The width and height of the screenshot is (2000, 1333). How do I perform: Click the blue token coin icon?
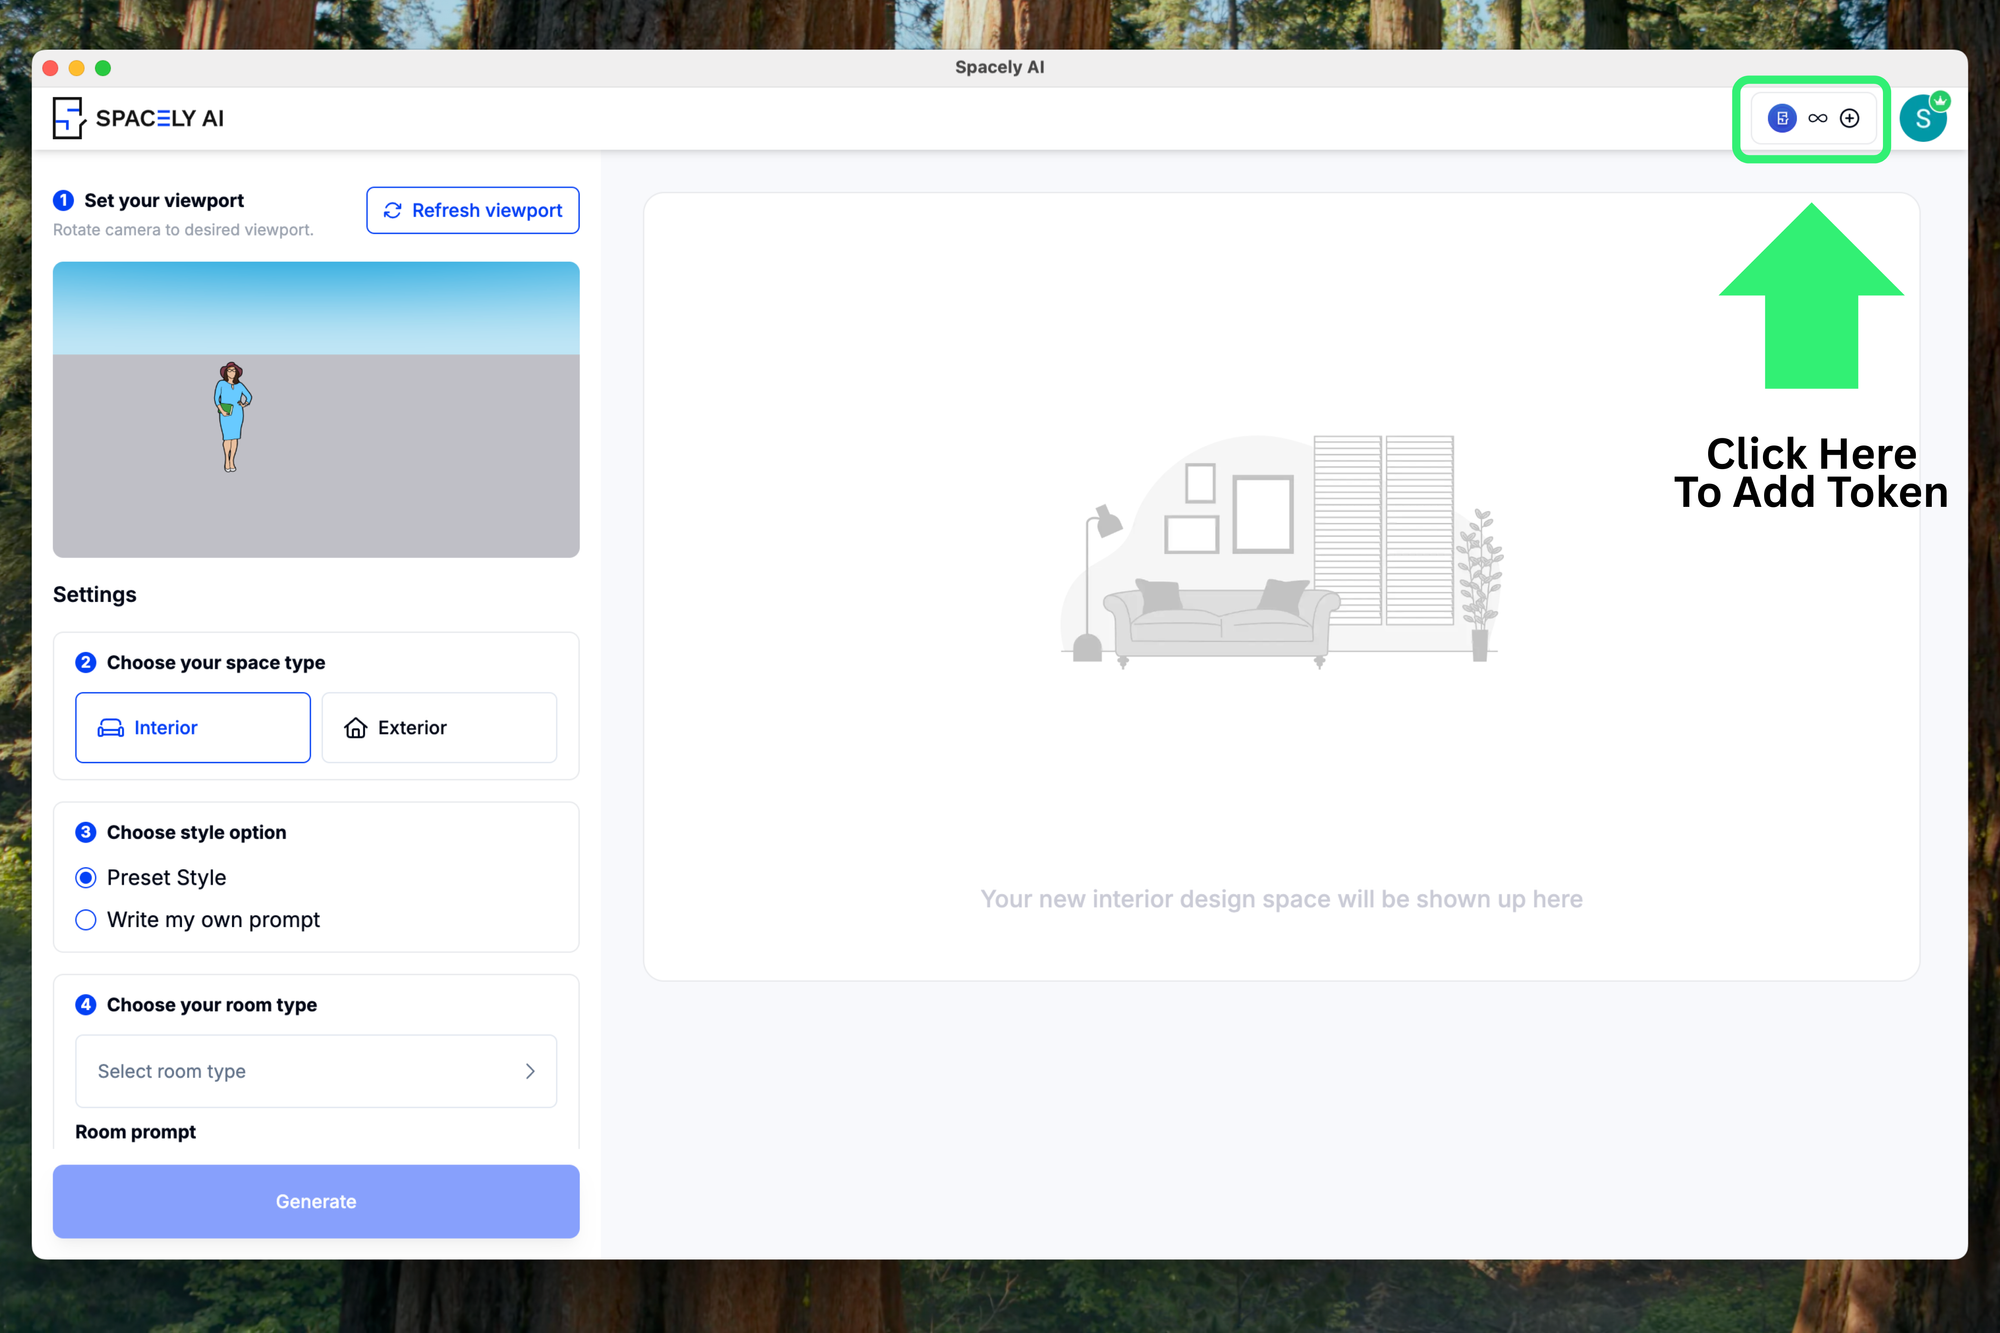point(1782,118)
